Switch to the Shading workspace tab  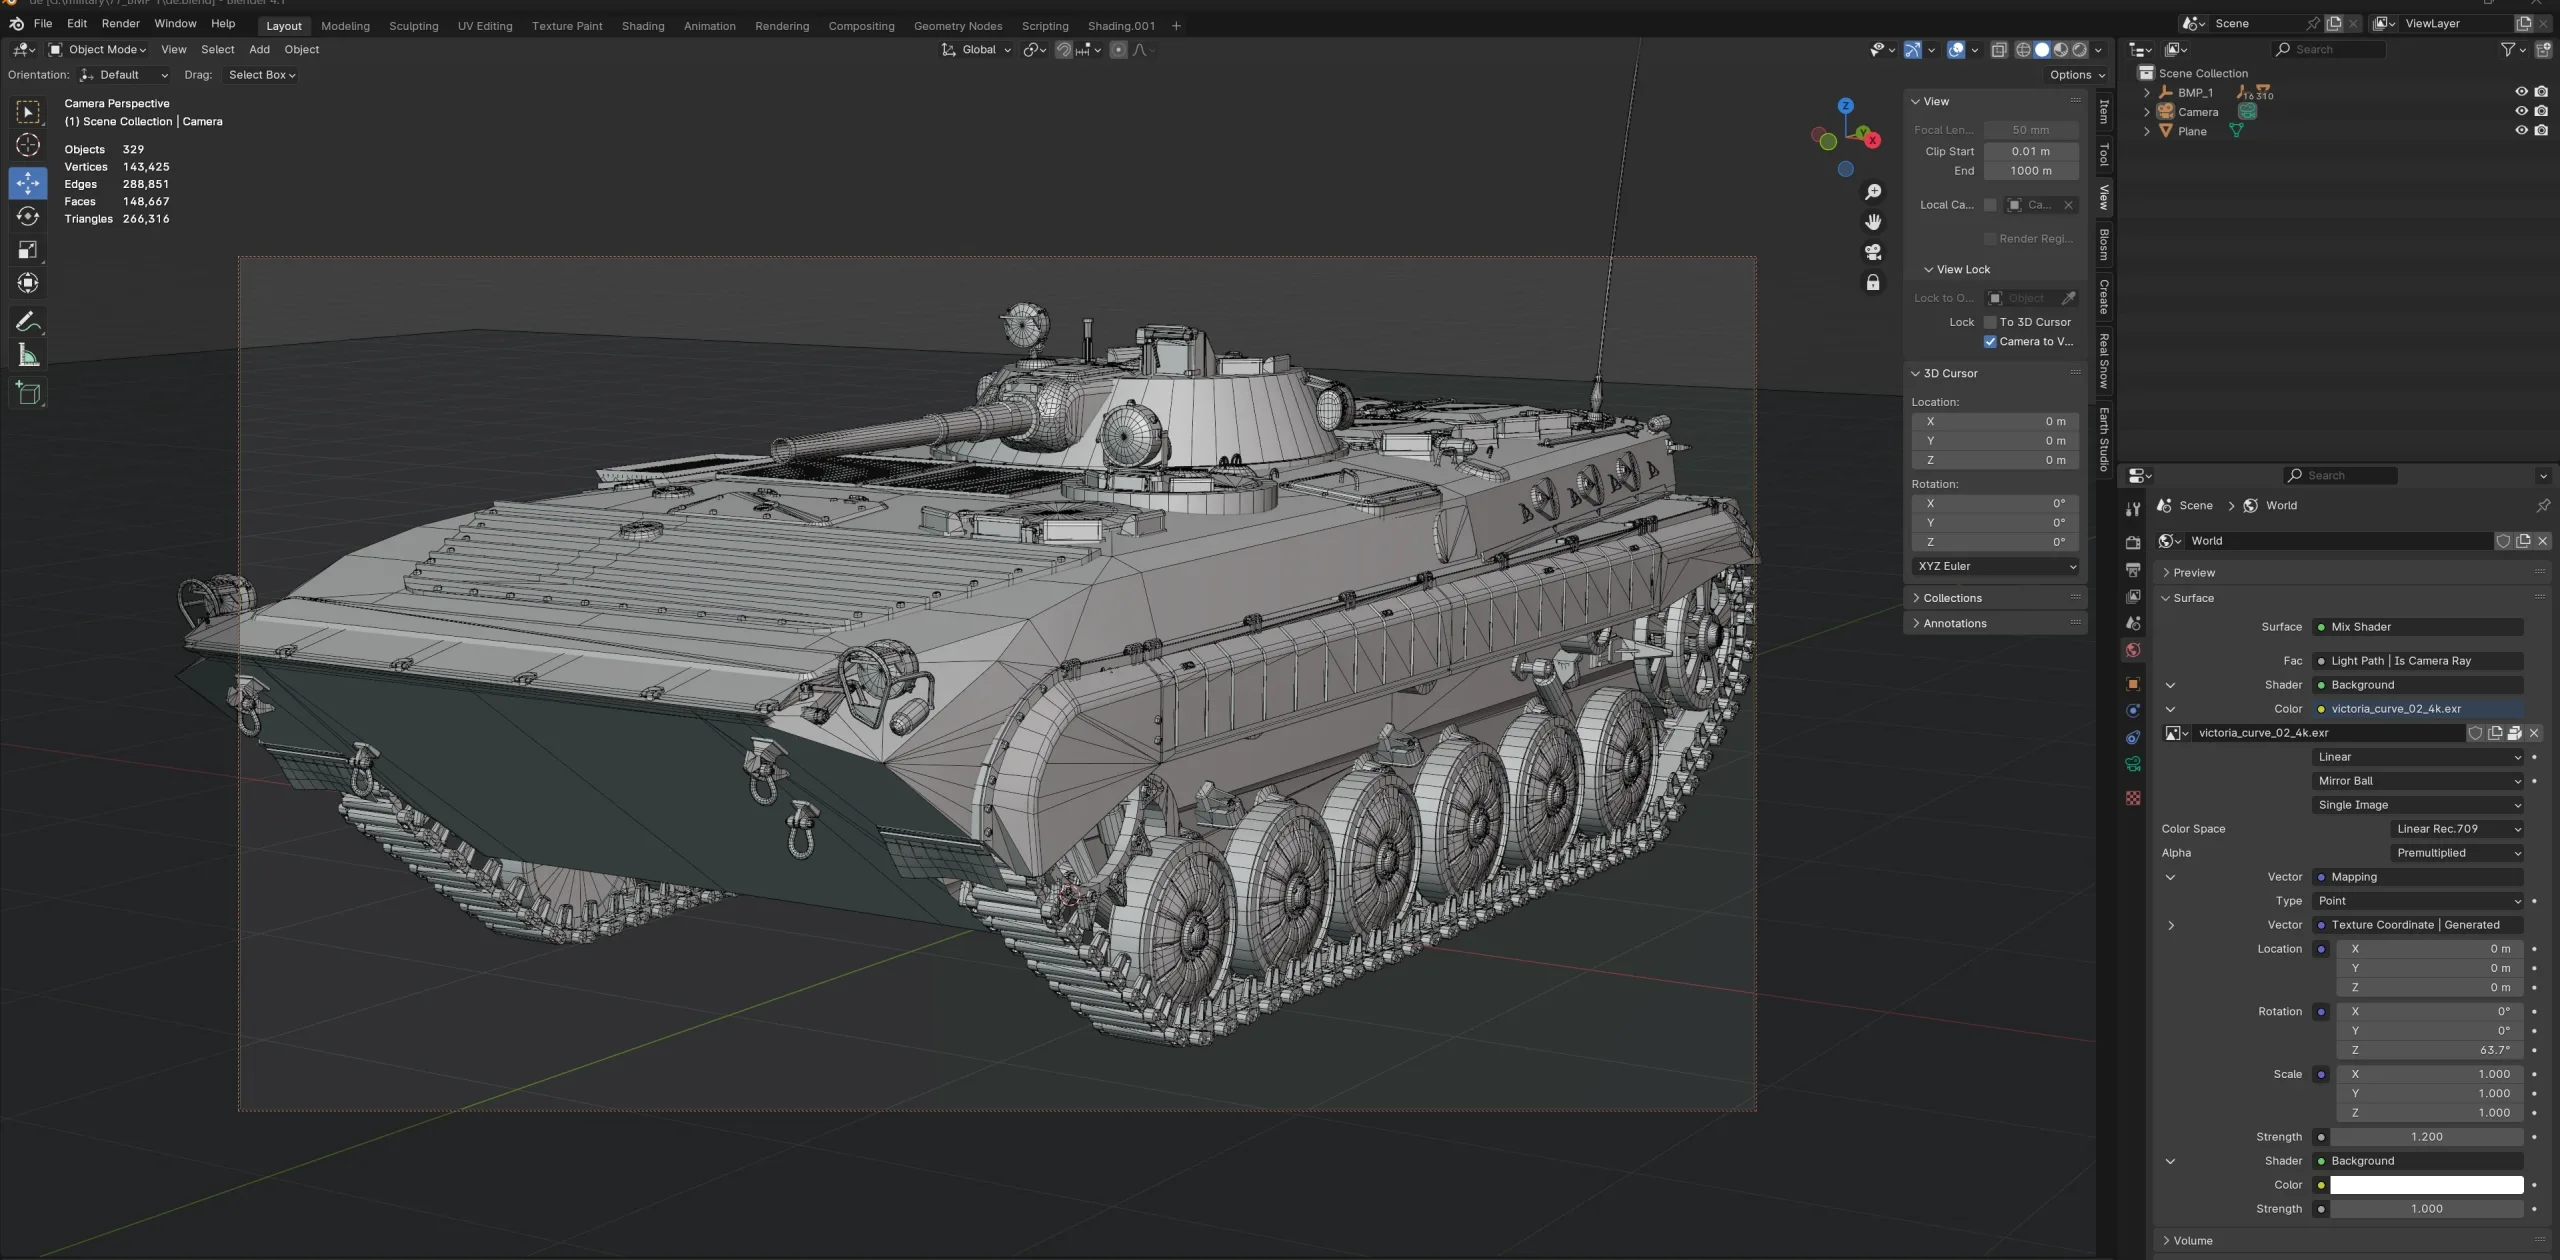click(x=642, y=26)
